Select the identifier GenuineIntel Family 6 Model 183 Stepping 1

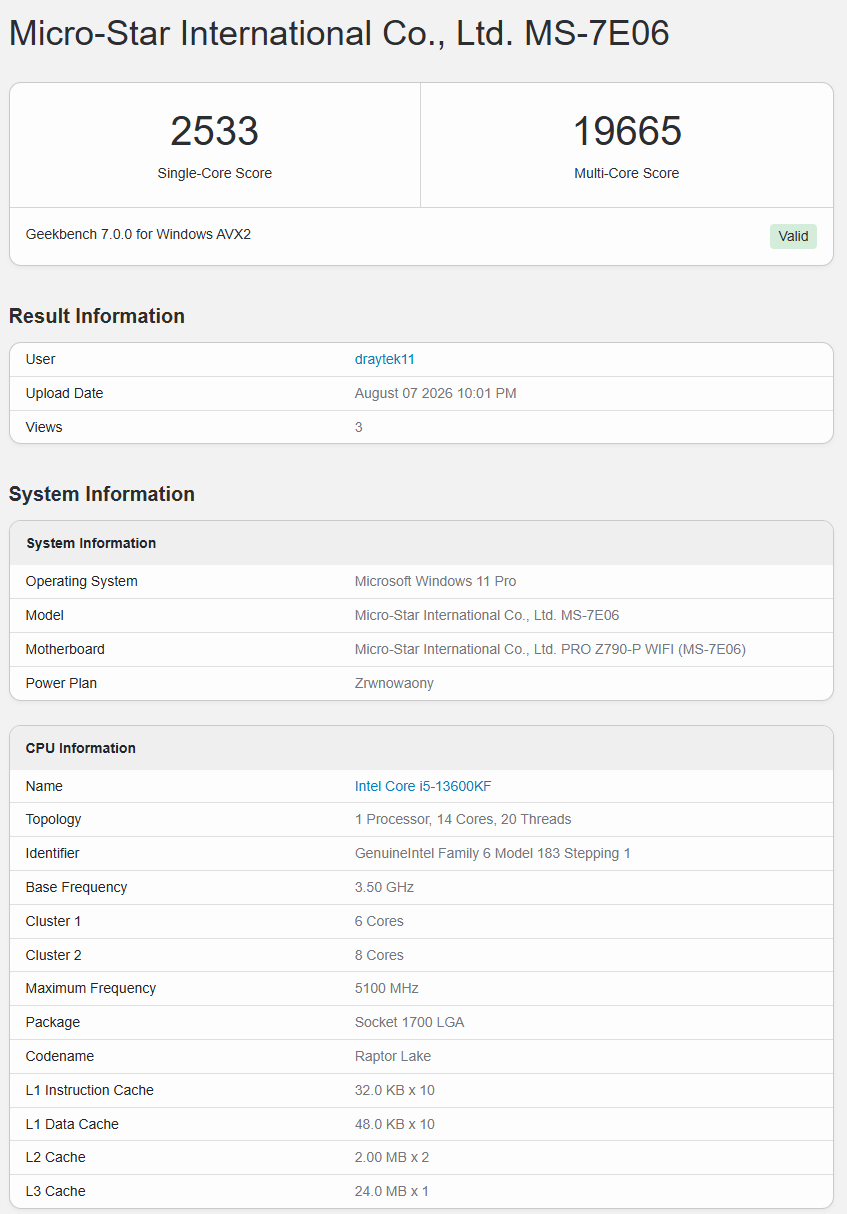click(493, 853)
